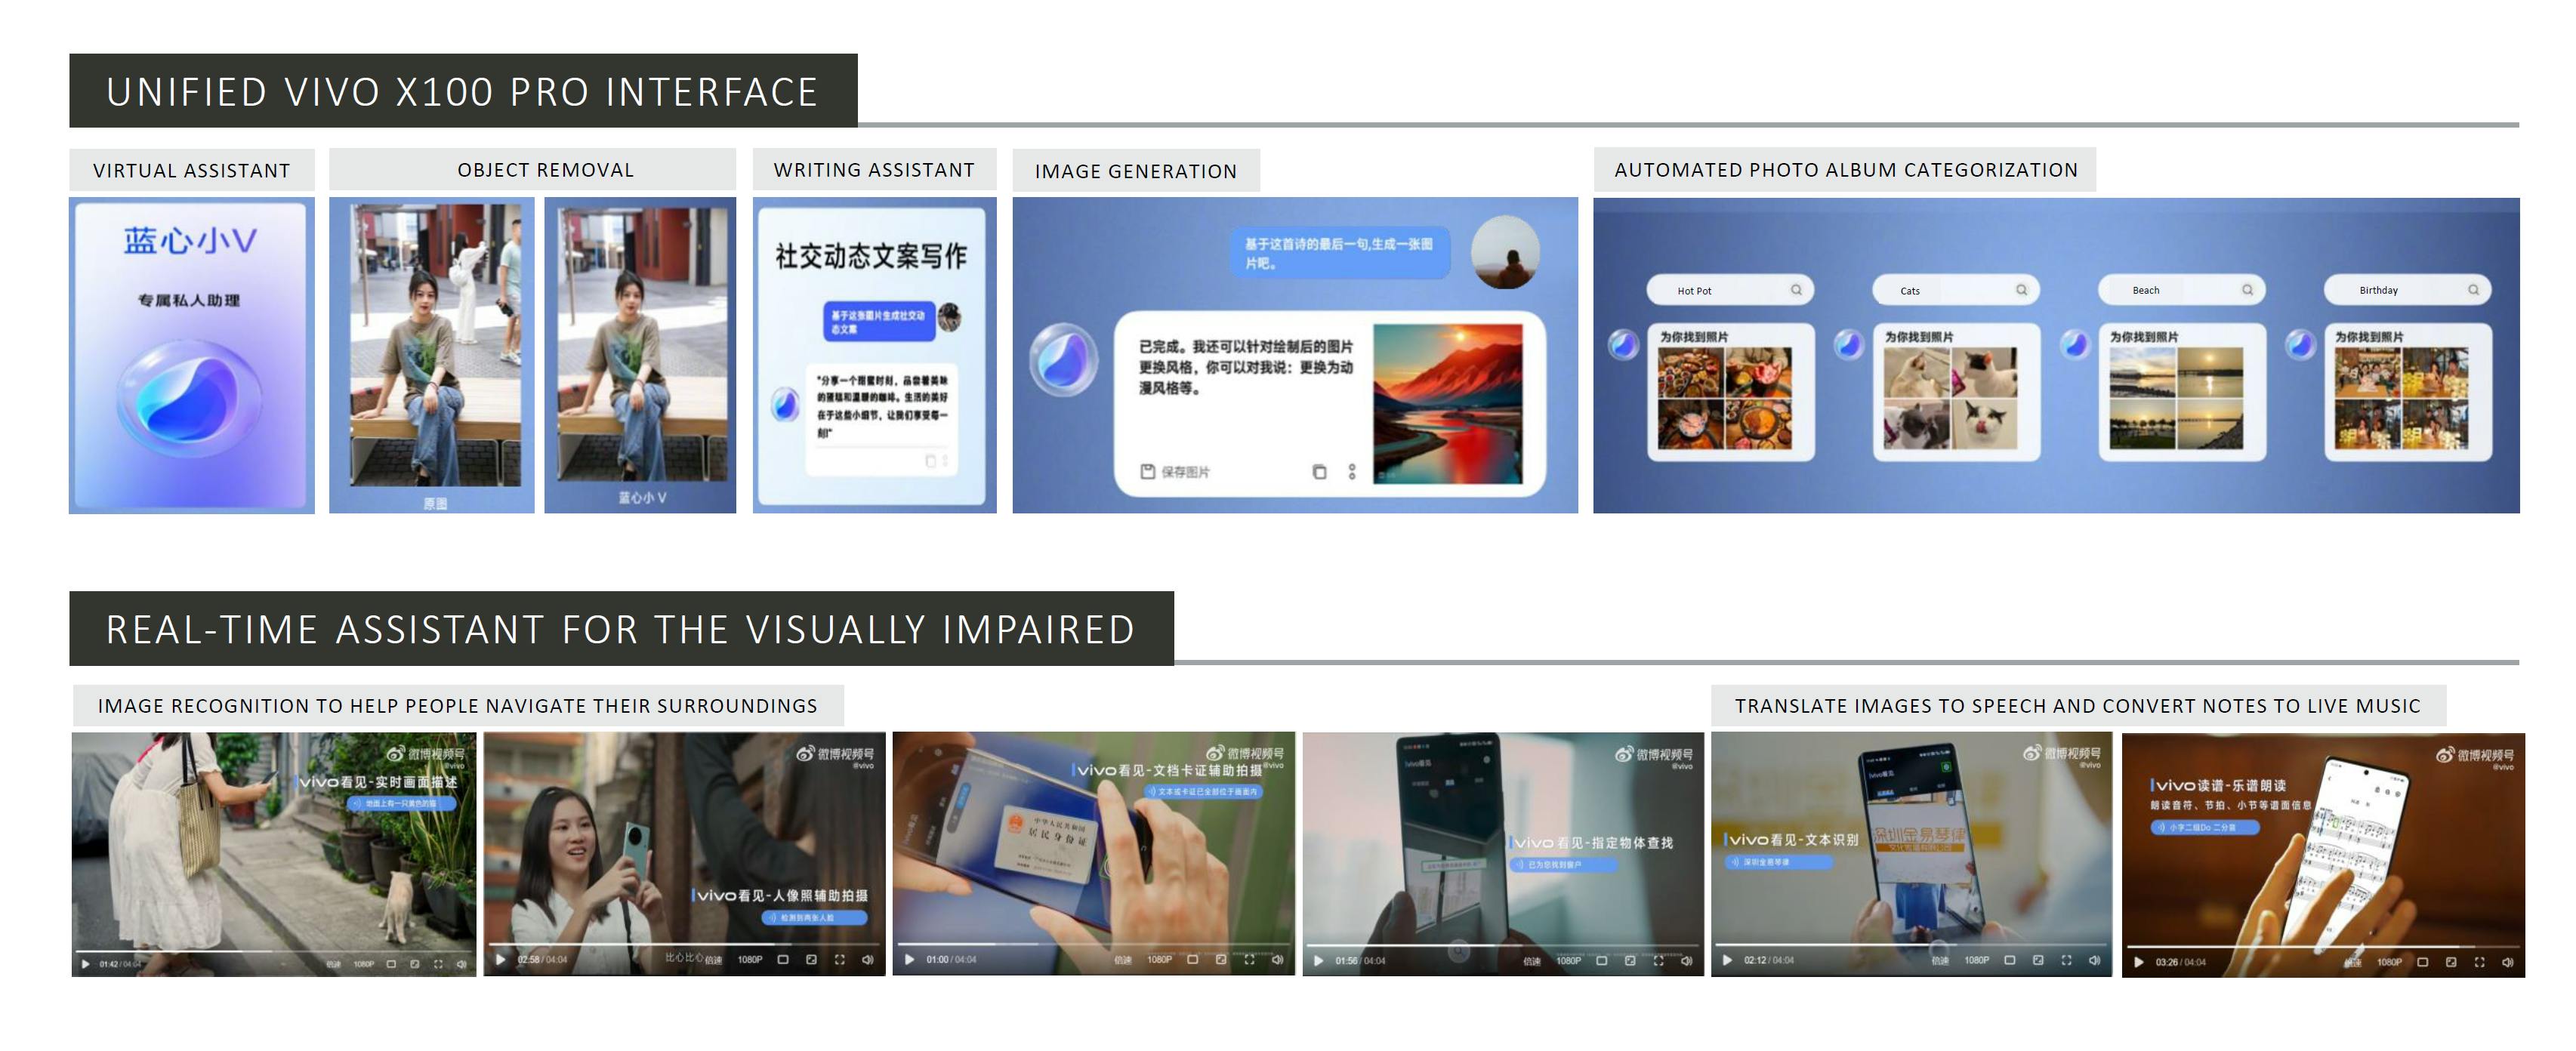Click the copy icon in the image generation panel
2576x1051 pixels.
pos(1320,472)
